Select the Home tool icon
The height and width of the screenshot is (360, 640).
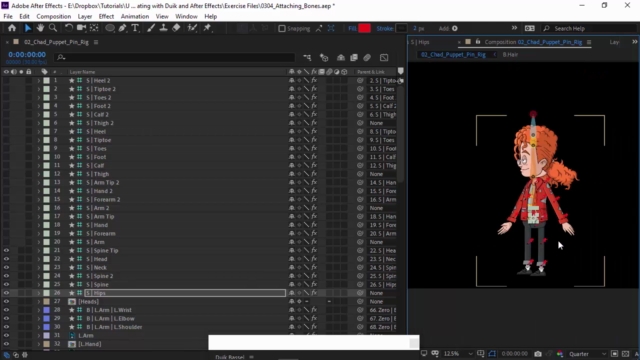click(x=12, y=28)
